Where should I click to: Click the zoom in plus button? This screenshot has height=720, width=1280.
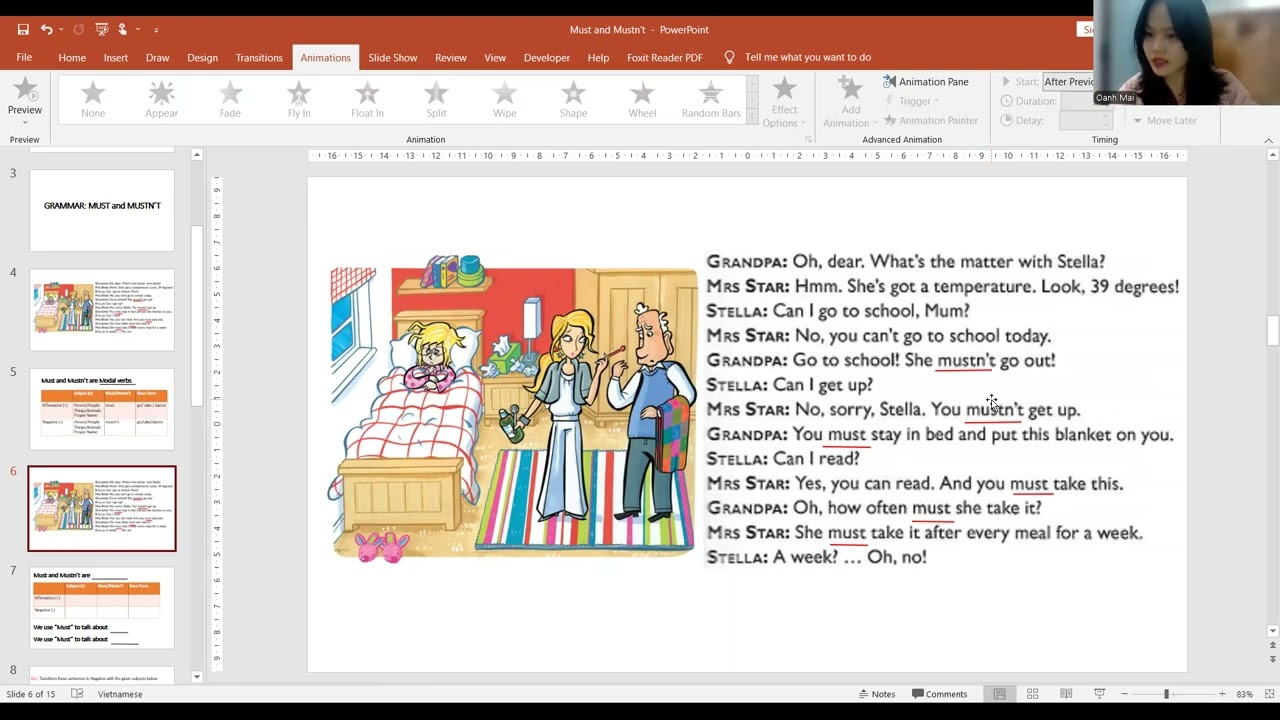pos(1221,694)
